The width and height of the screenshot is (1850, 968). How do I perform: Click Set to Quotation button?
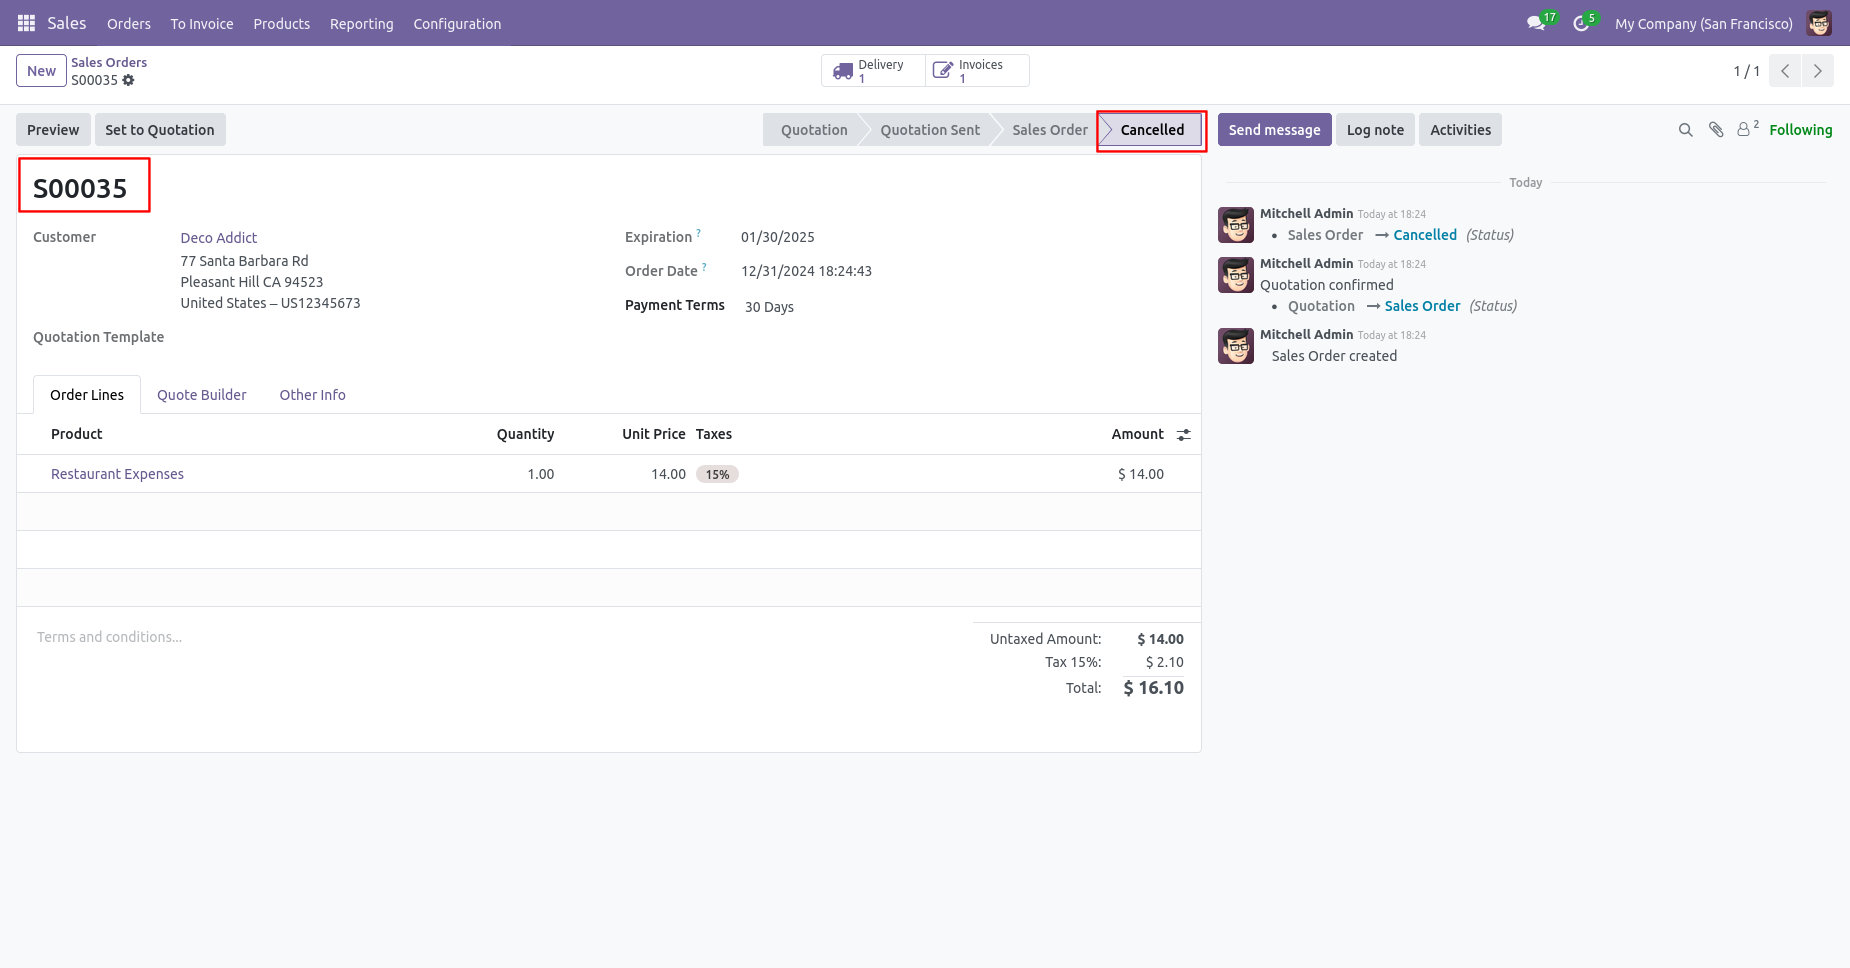(160, 130)
